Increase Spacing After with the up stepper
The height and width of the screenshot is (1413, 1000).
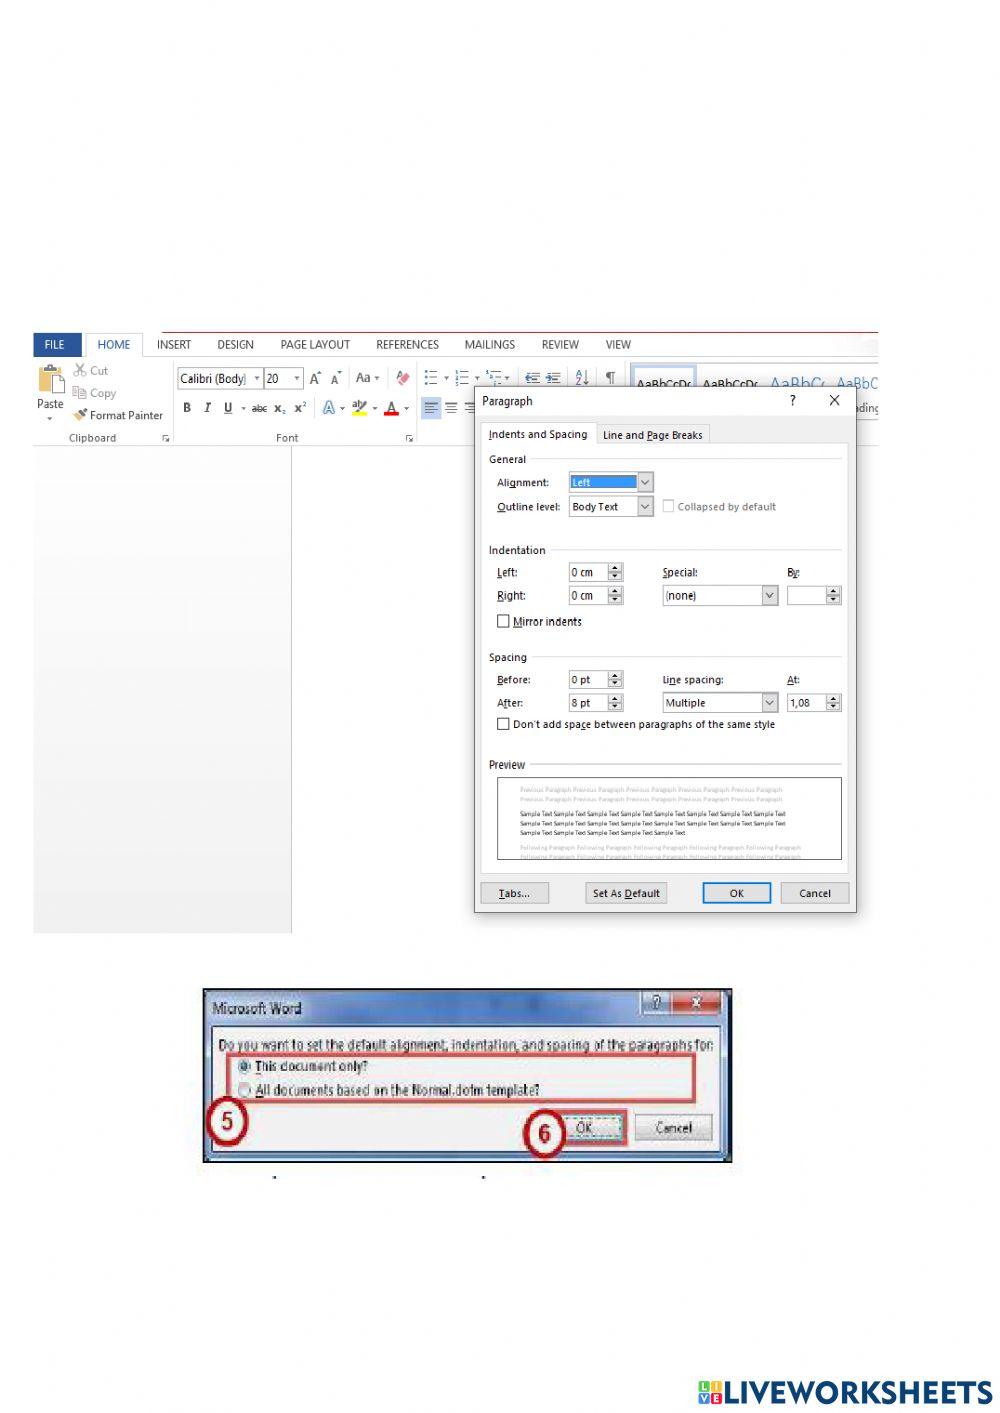(613, 699)
